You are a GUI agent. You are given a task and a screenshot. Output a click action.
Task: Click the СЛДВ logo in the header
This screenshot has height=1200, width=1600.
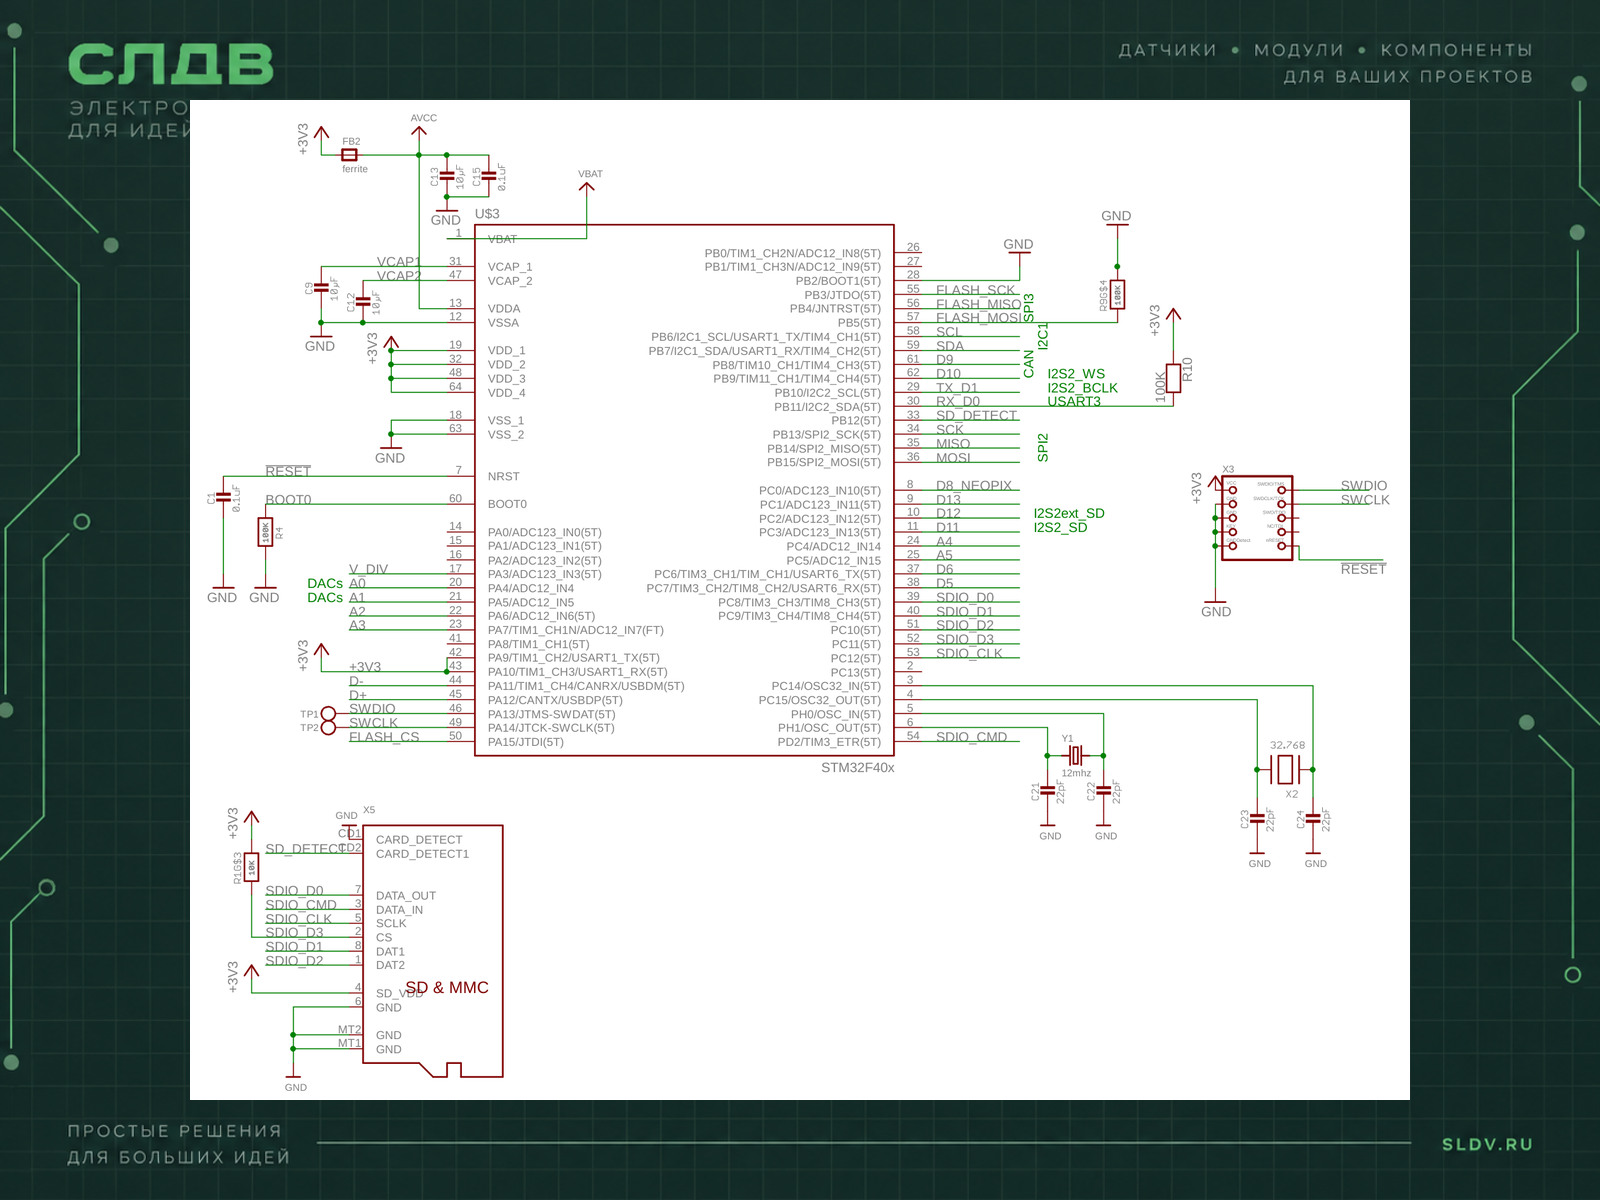171,64
